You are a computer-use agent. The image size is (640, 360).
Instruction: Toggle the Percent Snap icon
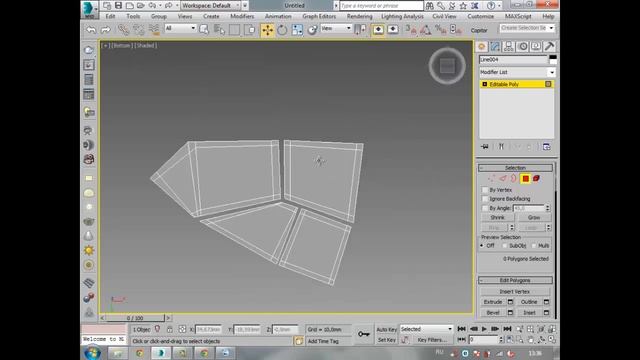[440, 29]
